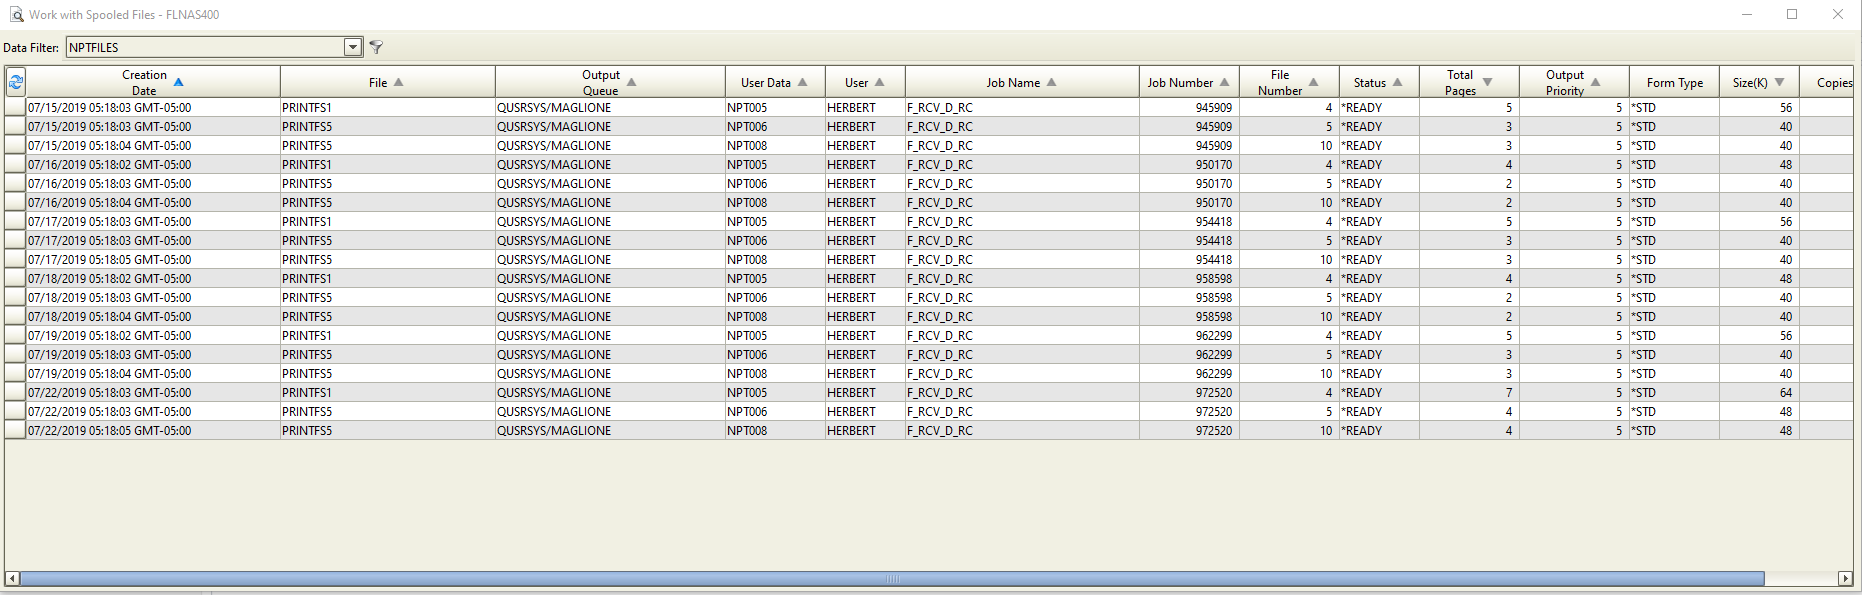Sort by File Number column header
1862x595 pixels.
(1289, 82)
